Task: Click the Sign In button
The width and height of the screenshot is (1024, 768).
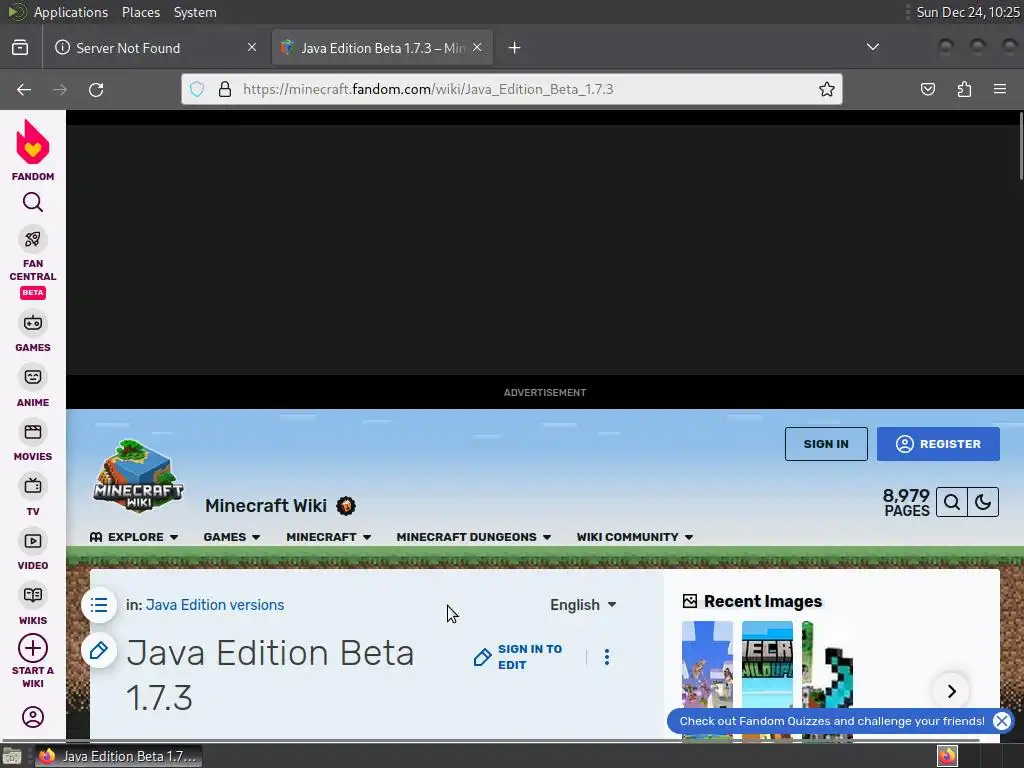Action: click(826, 444)
